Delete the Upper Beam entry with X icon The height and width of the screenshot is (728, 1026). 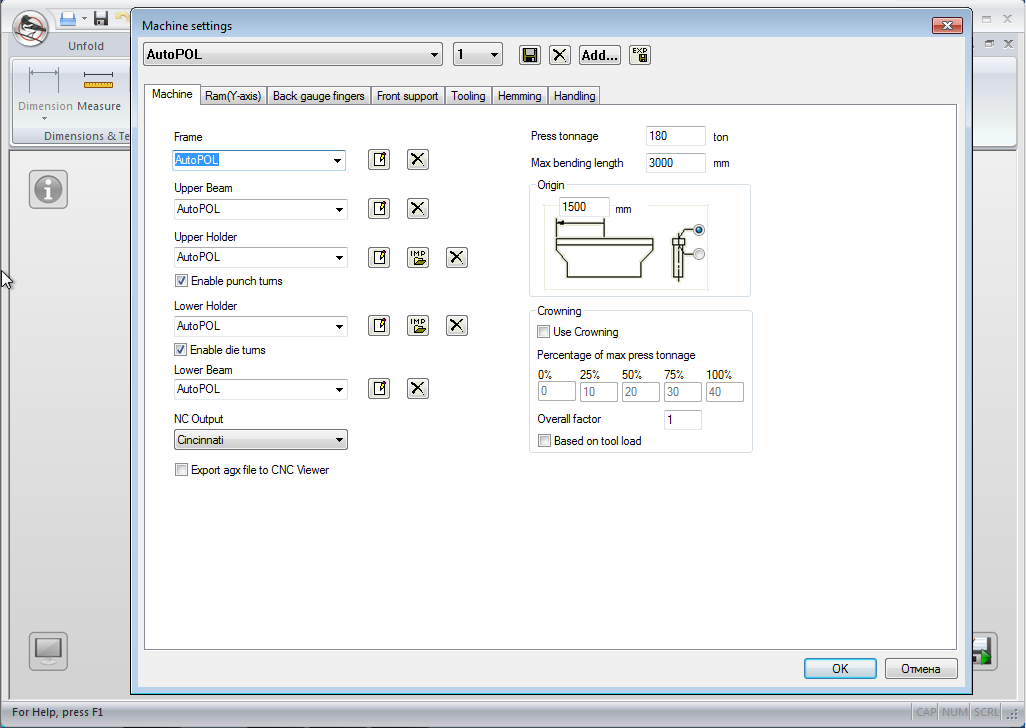(x=418, y=209)
